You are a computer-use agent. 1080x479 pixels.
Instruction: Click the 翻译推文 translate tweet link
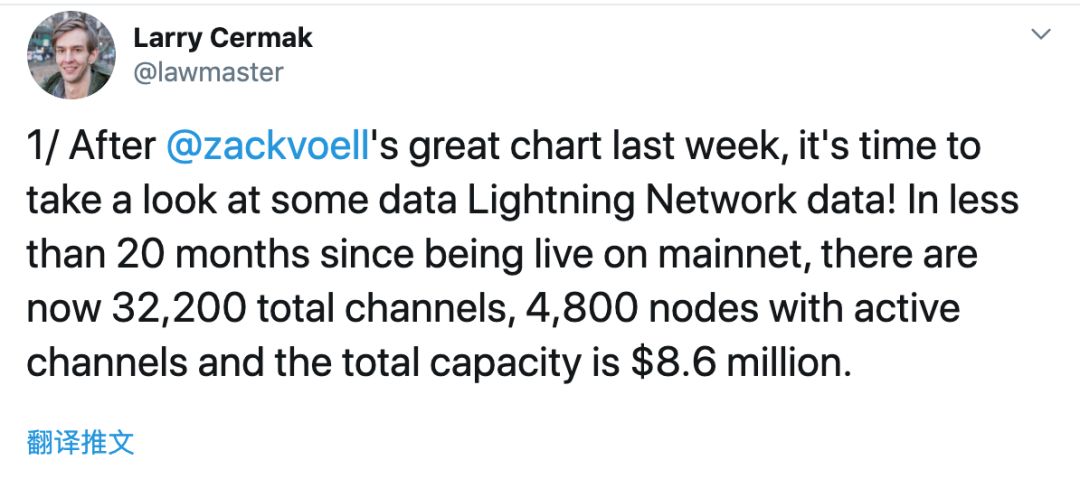(81, 442)
